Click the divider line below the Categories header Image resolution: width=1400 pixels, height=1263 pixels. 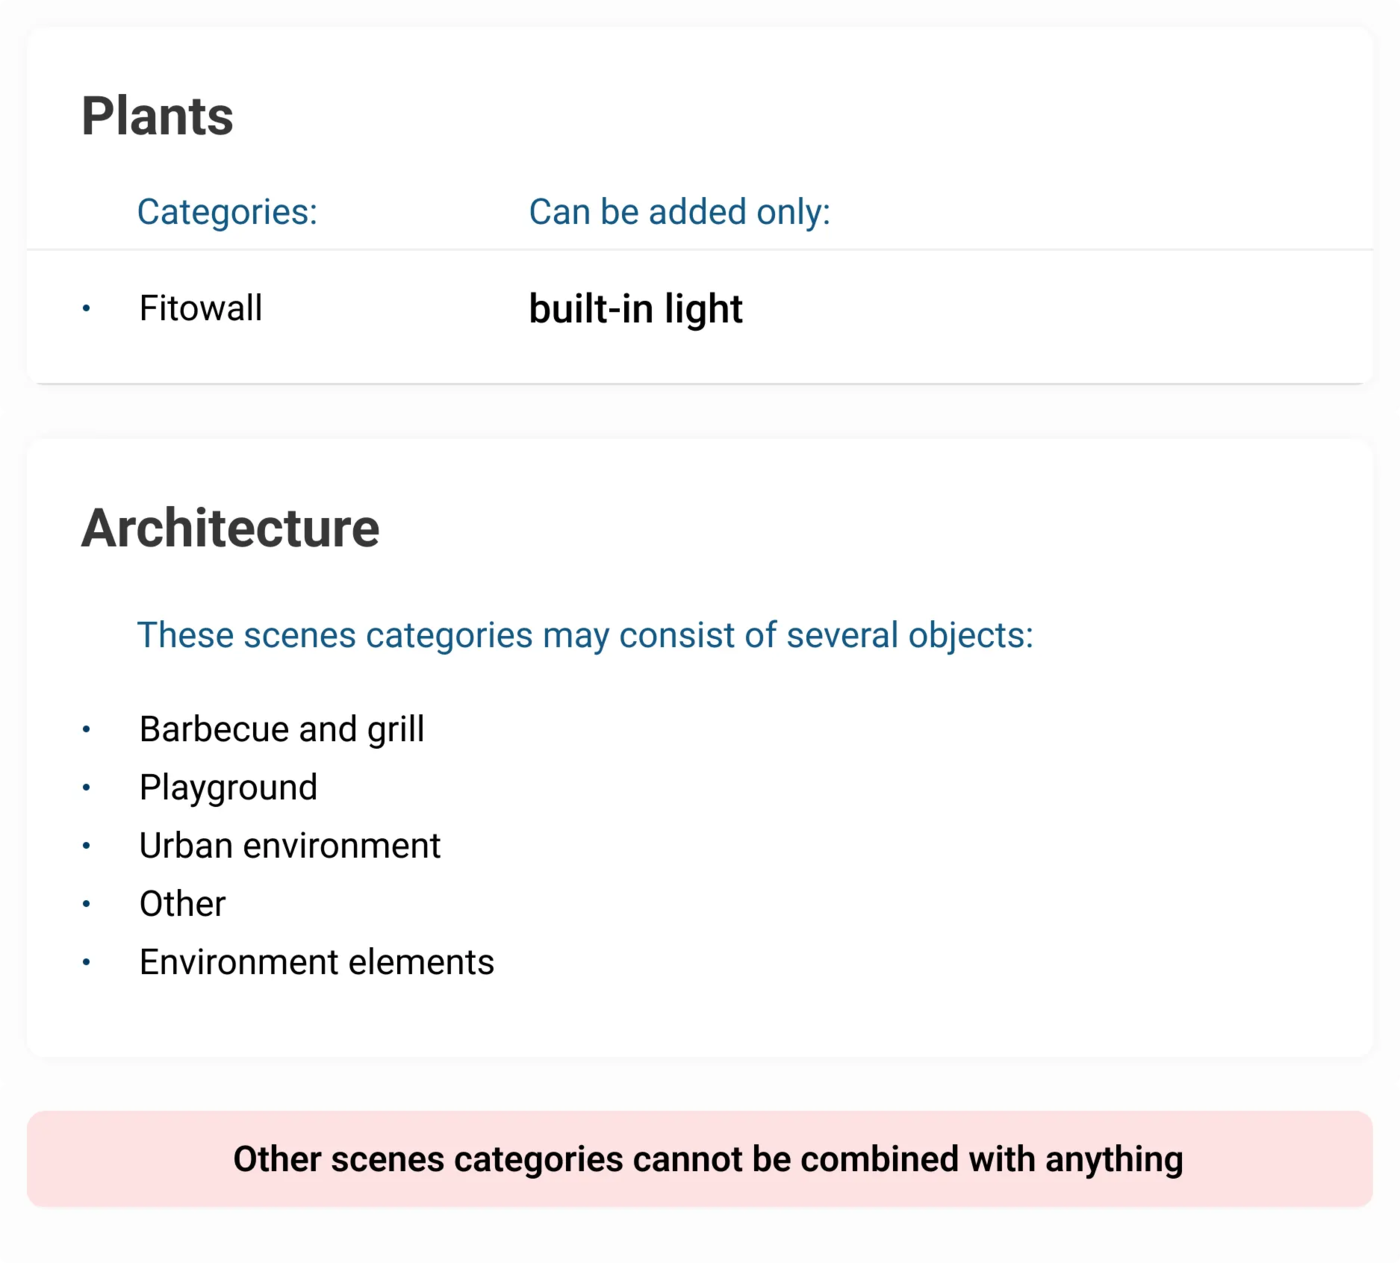click(699, 249)
